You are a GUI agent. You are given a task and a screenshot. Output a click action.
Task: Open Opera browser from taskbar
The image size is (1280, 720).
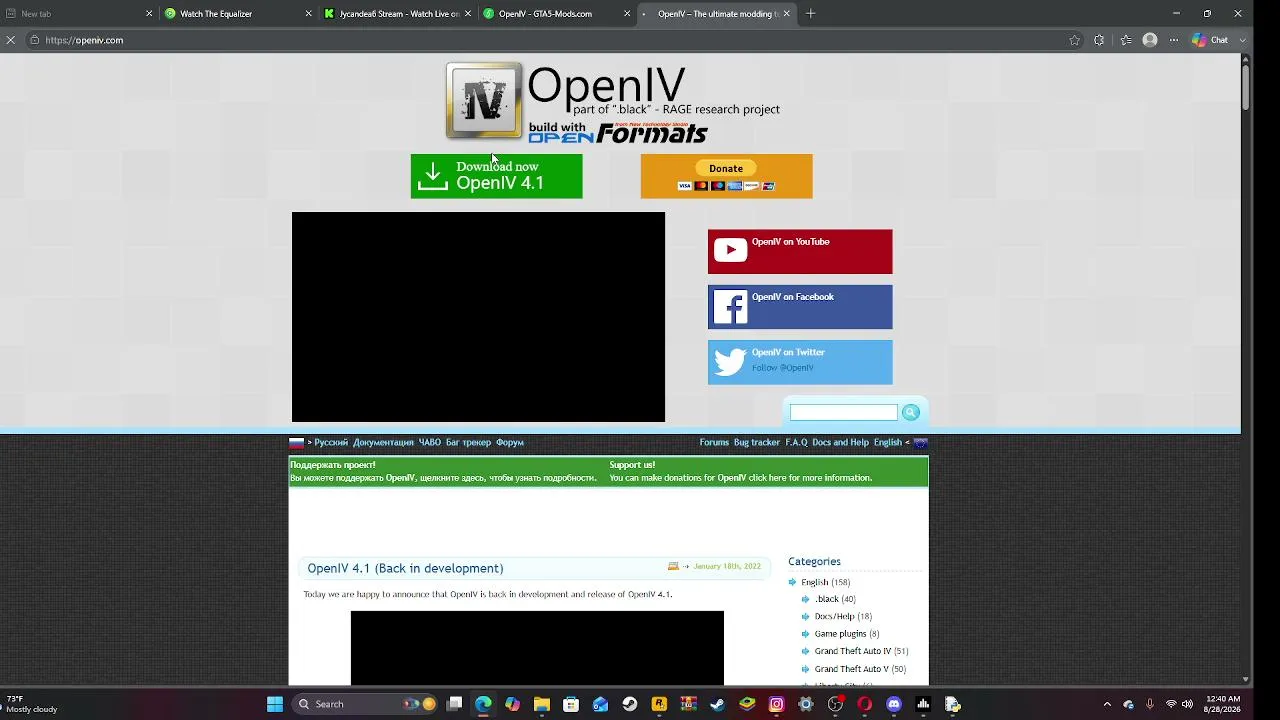click(864, 704)
